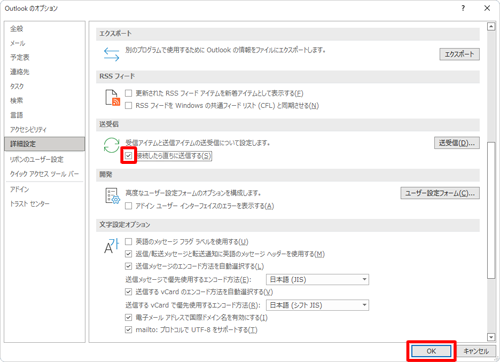Open the help question mark

click(463, 8)
